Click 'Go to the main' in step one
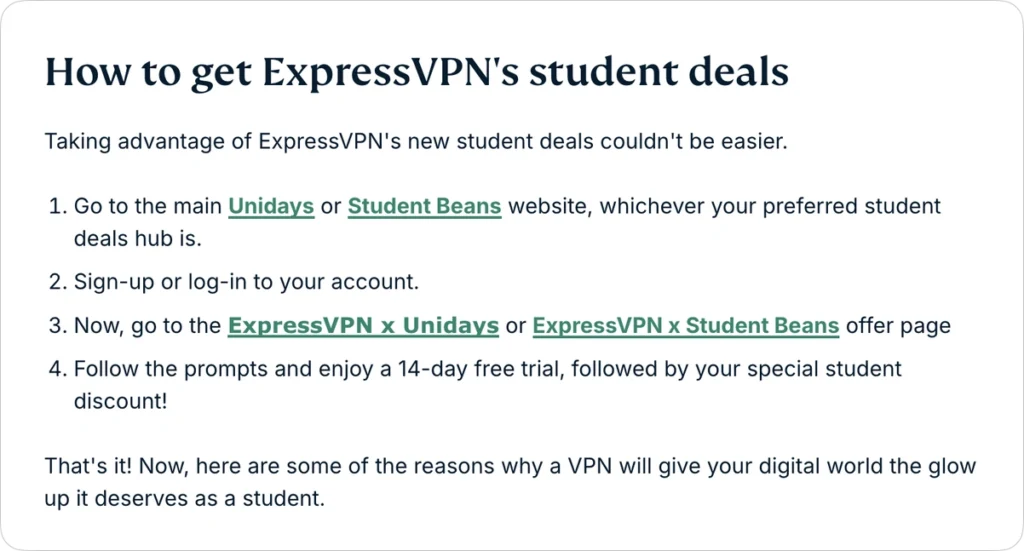This screenshot has width=1024, height=551. click(148, 207)
